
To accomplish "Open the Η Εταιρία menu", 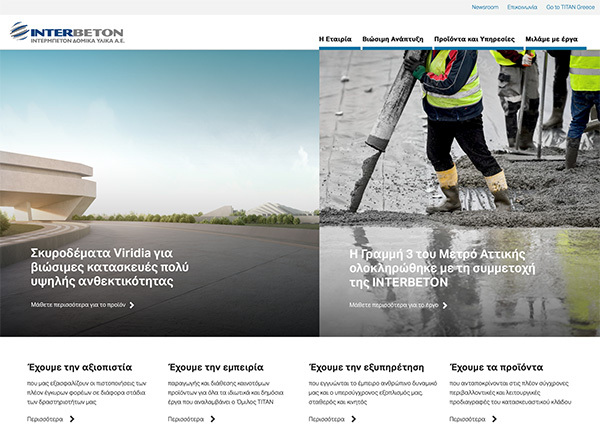I will tap(335, 39).
